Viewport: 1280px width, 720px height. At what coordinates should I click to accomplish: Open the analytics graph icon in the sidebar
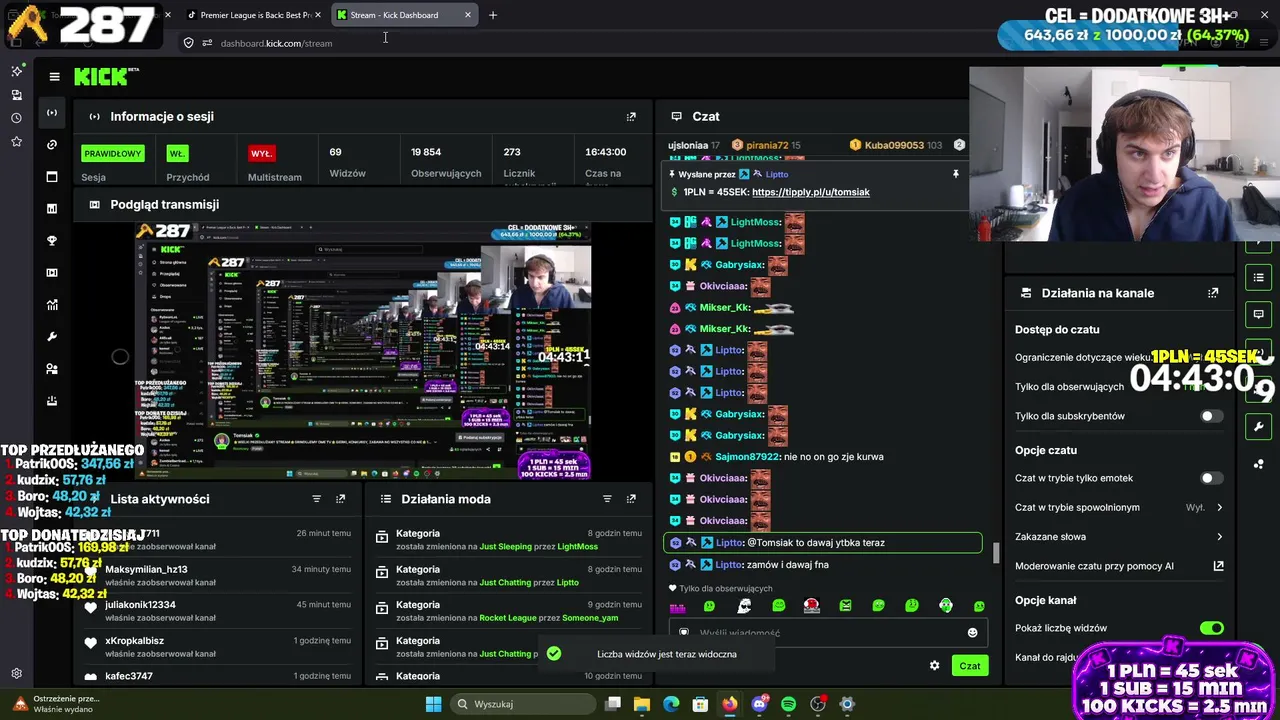(x=52, y=304)
